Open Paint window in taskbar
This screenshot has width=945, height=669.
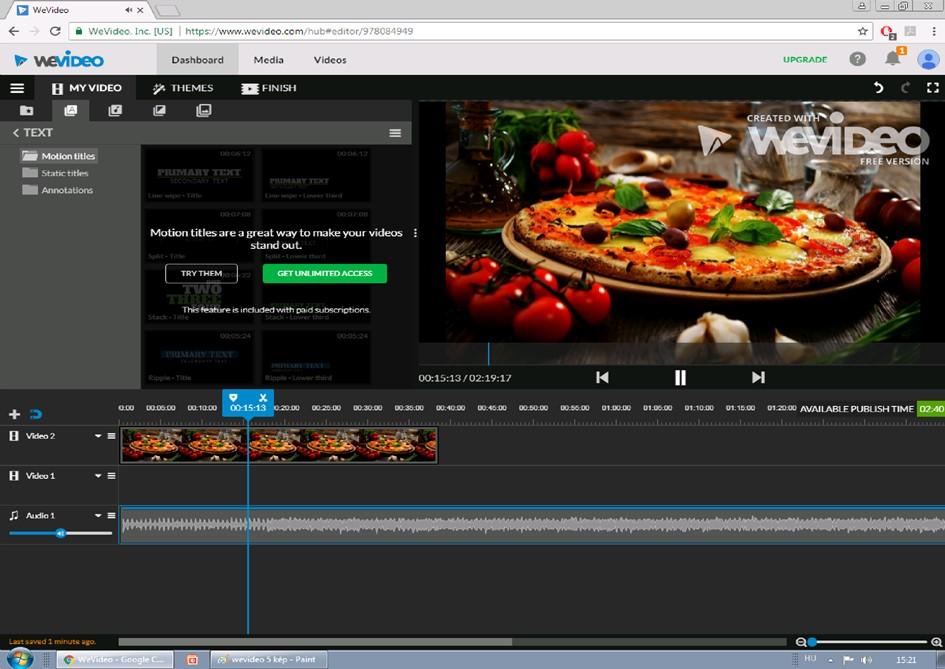point(268,659)
